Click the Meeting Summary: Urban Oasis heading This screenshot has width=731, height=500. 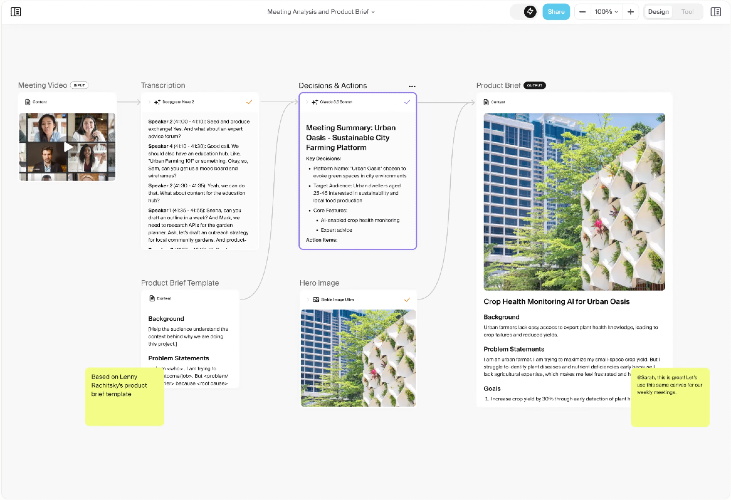point(351,137)
